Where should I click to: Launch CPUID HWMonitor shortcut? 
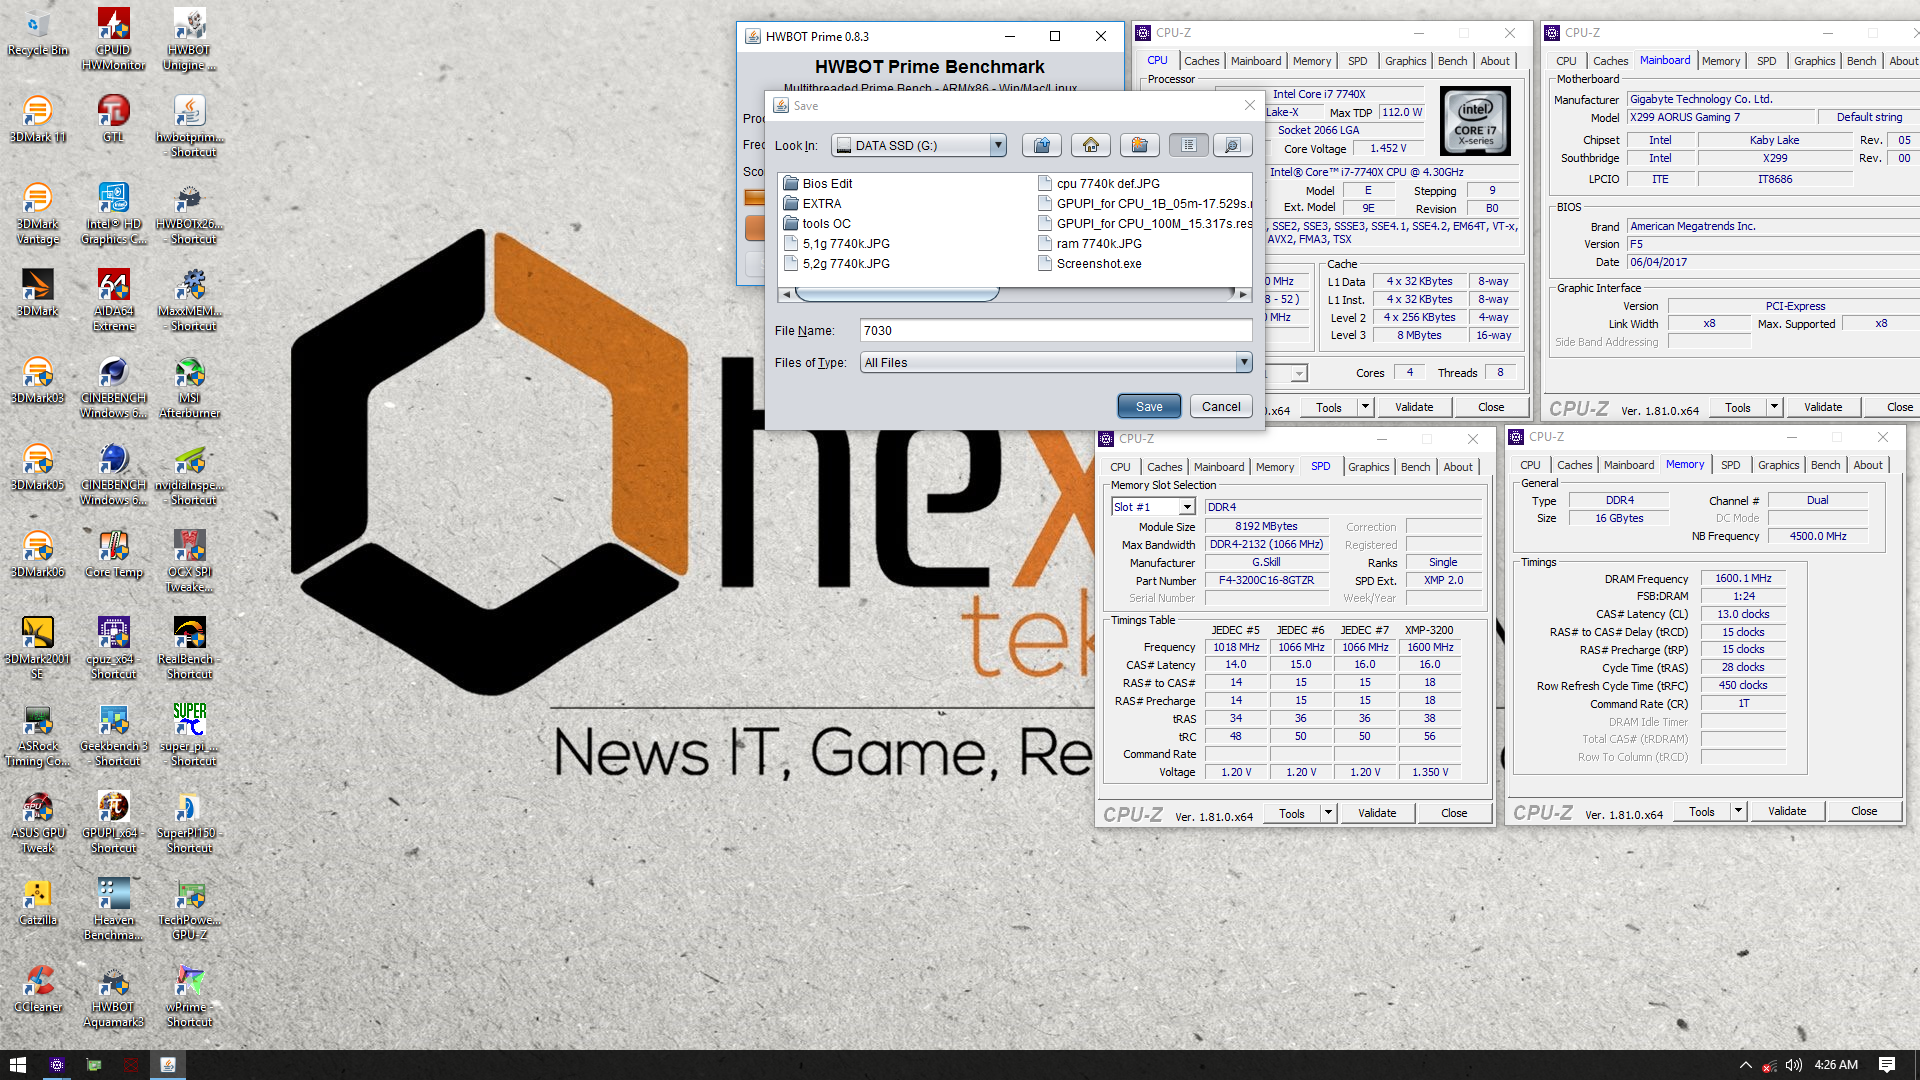(x=113, y=40)
